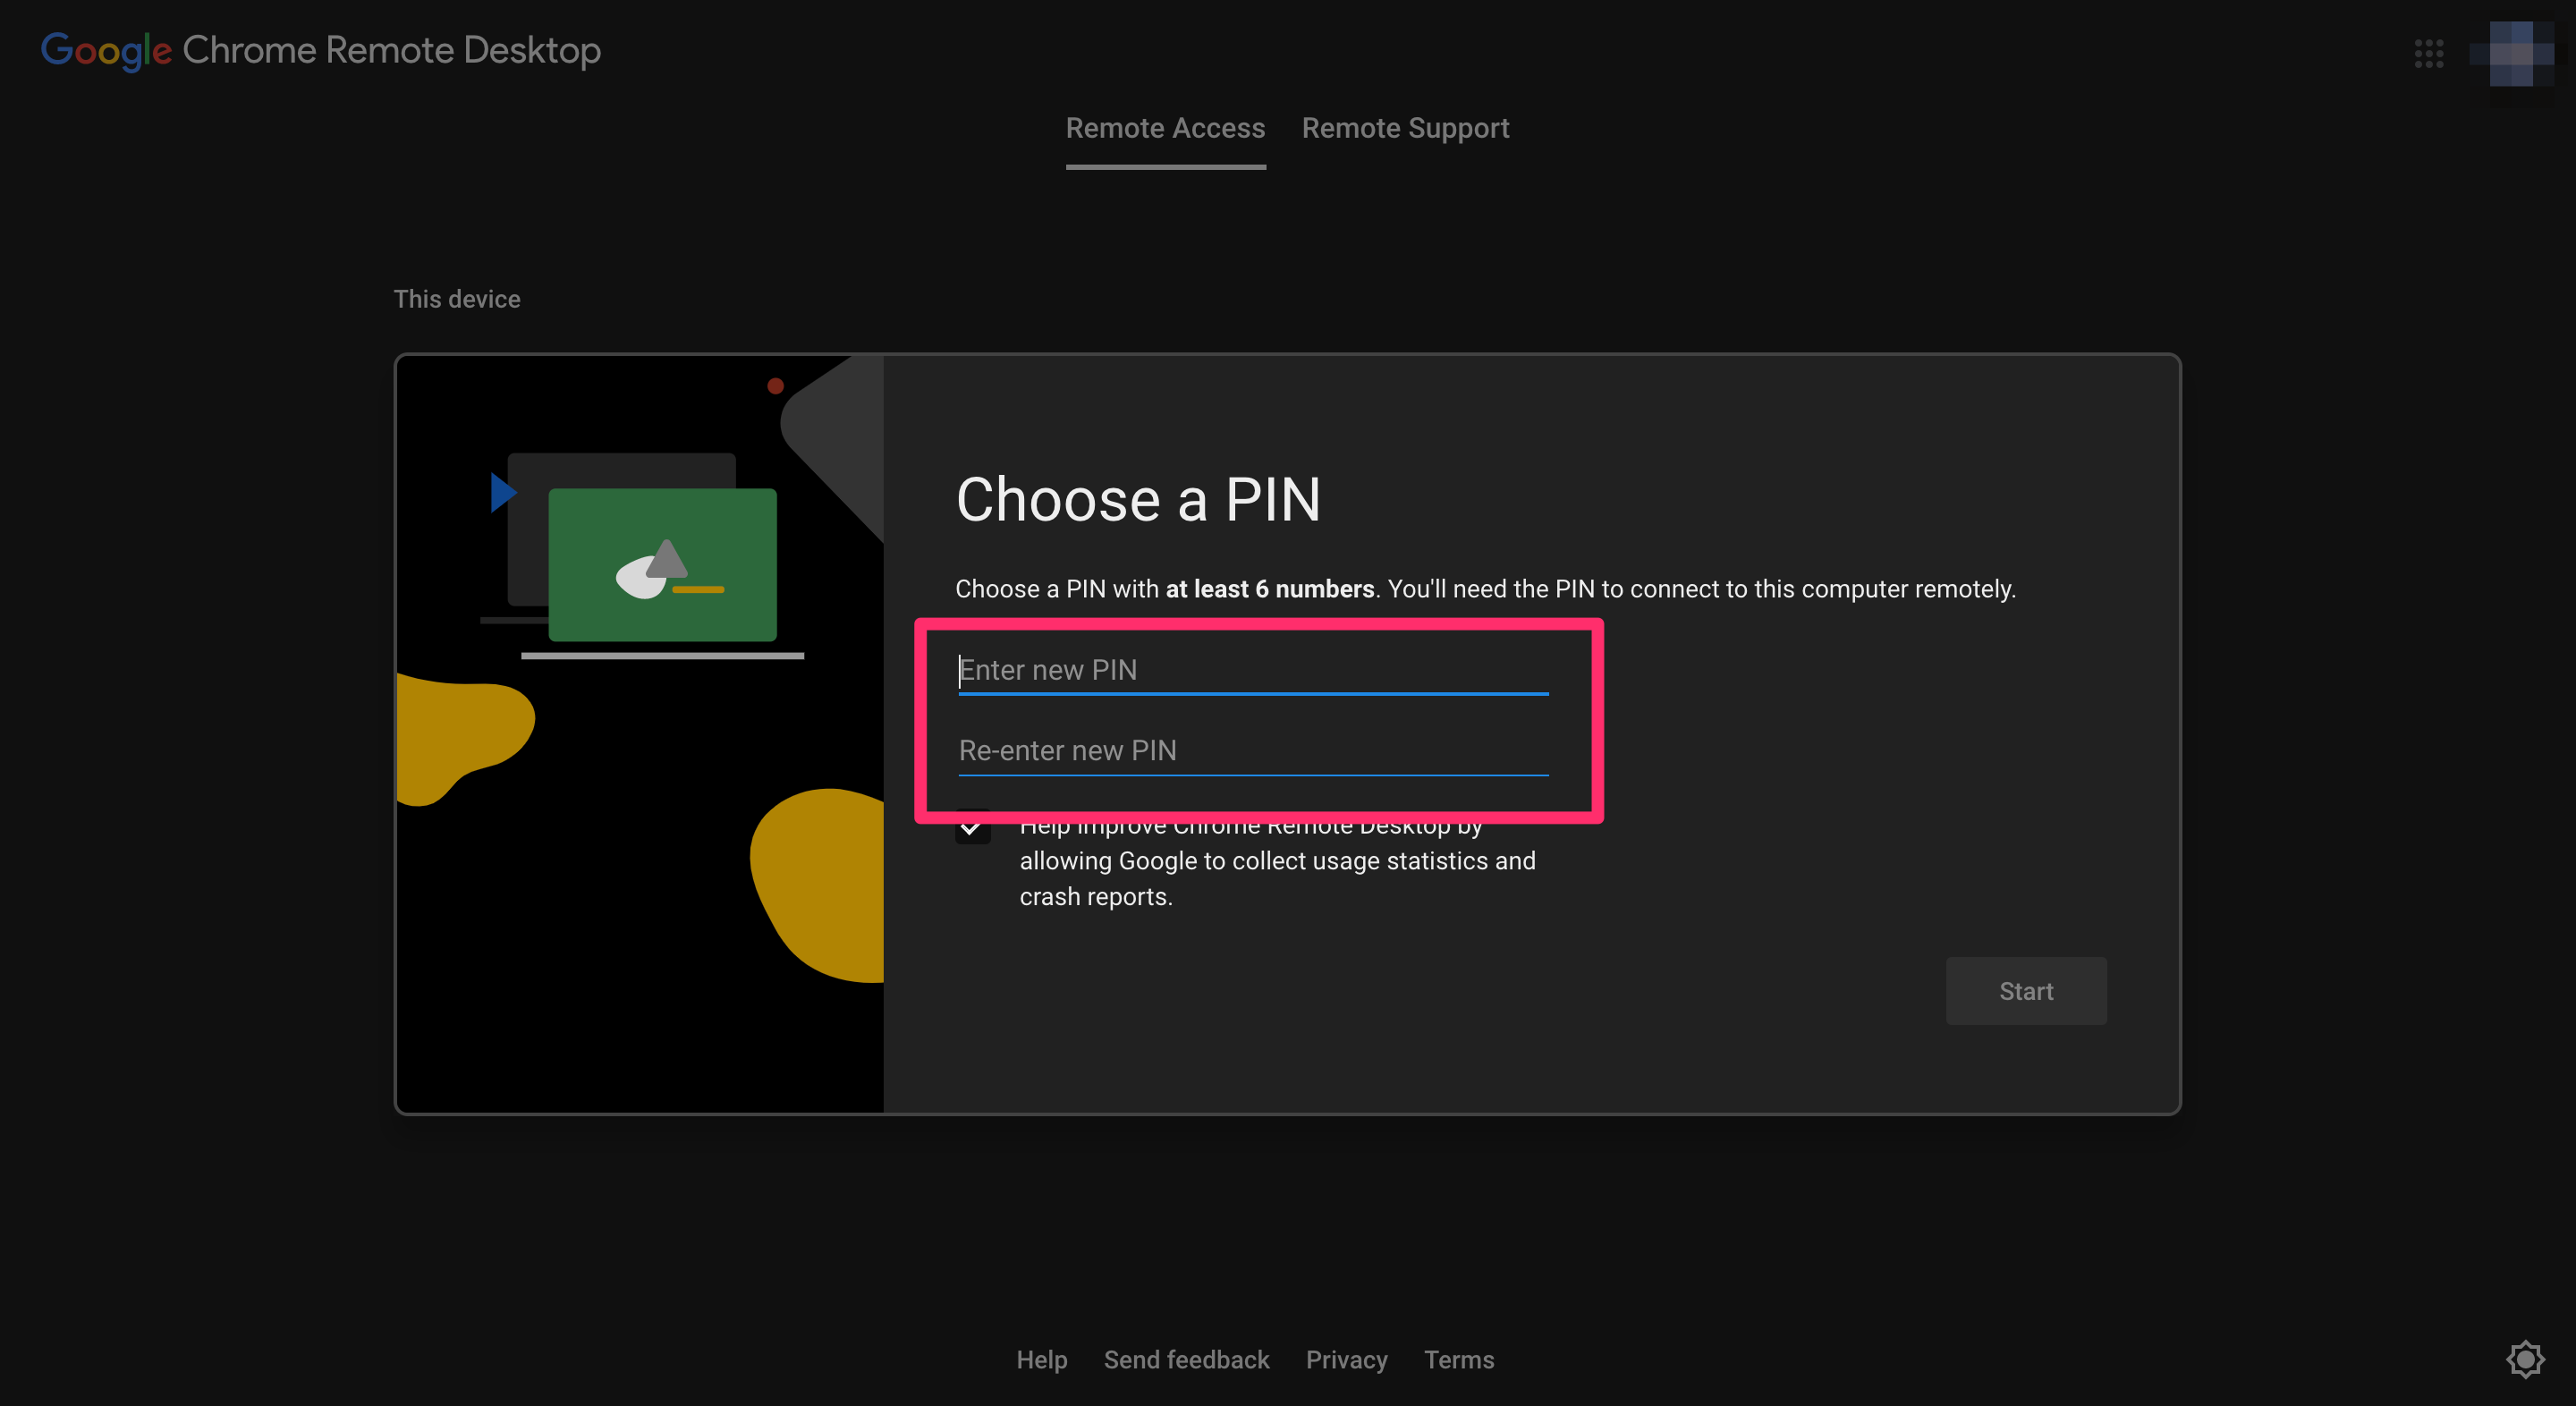2576x1406 pixels.
Task: Open the Terms link in footer
Action: click(1458, 1360)
